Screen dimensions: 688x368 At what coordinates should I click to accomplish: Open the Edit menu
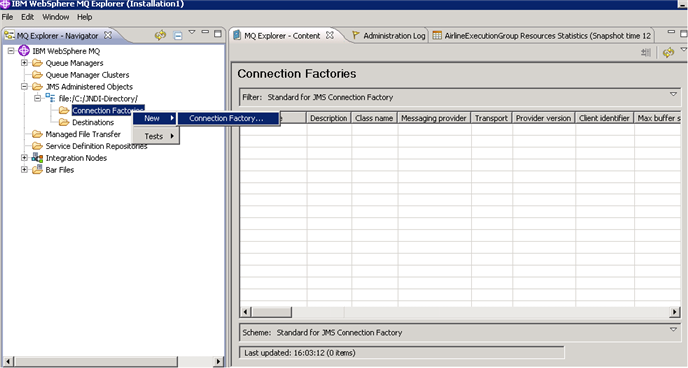tap(27, 17)
